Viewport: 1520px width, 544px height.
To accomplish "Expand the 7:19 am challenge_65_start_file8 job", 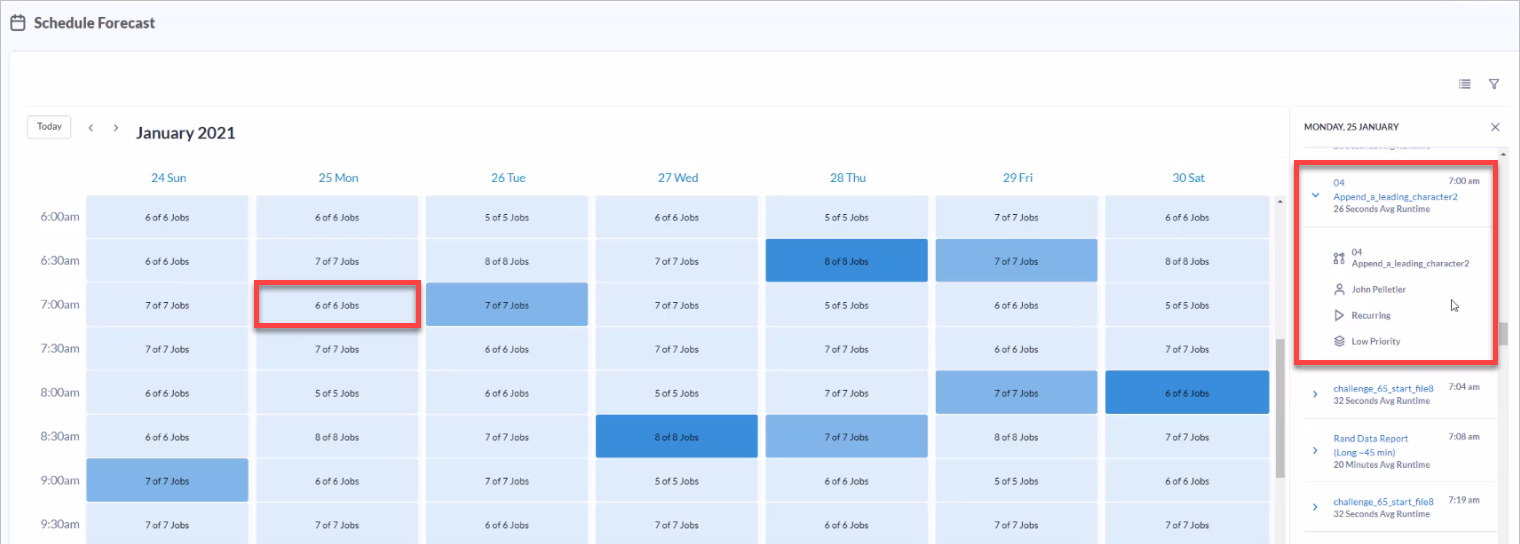I will (x=1315, y=507).
